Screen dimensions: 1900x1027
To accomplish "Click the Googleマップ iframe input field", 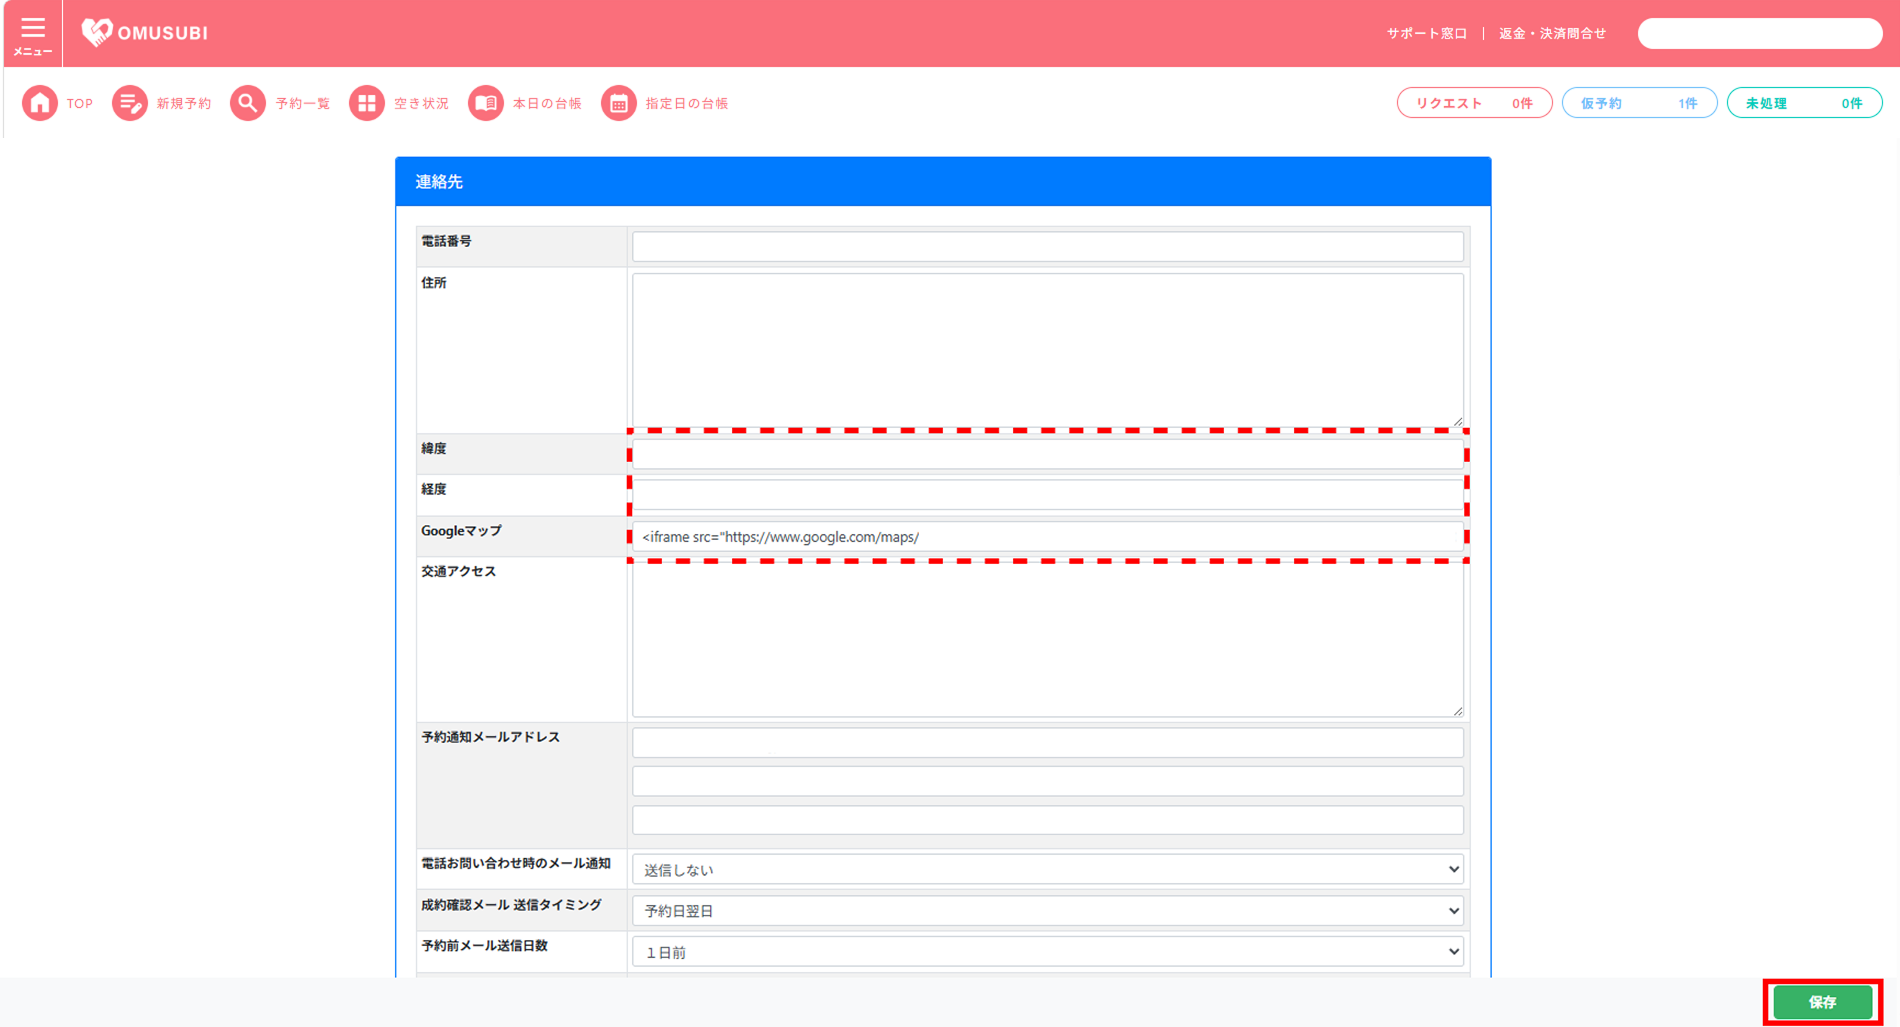I will 1048,537.
